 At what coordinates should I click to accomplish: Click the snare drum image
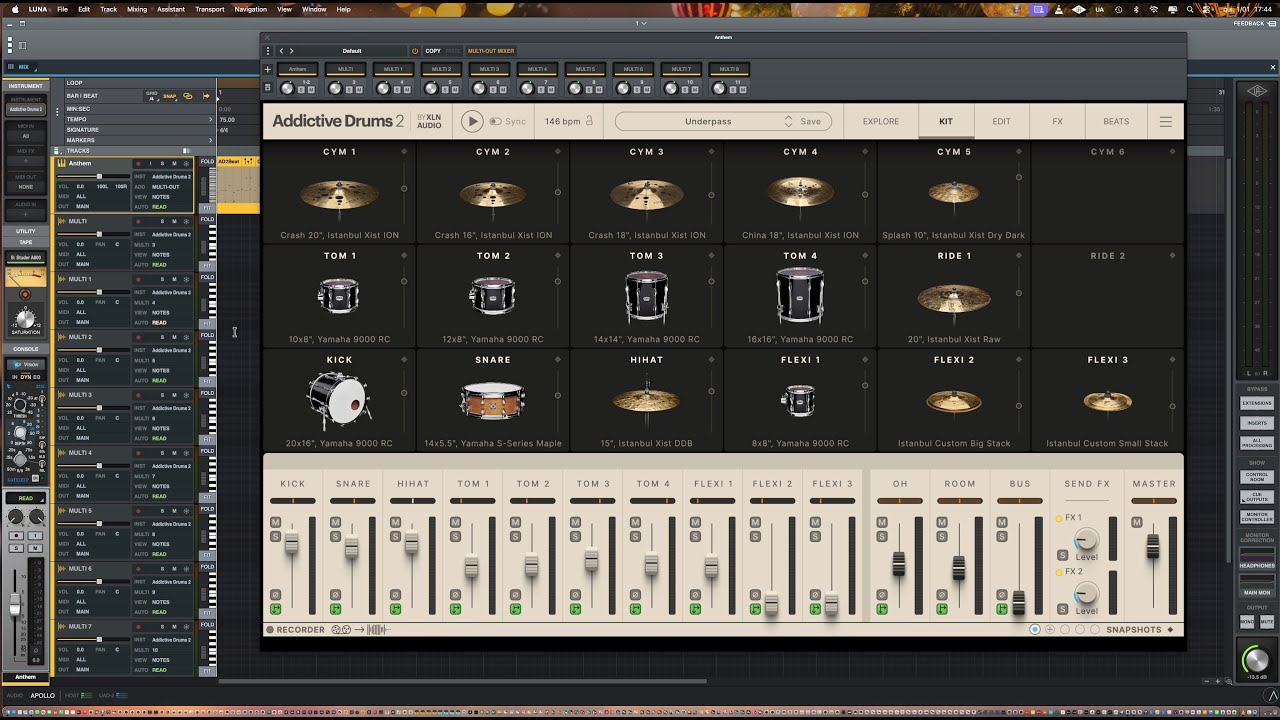pos(493,400)
